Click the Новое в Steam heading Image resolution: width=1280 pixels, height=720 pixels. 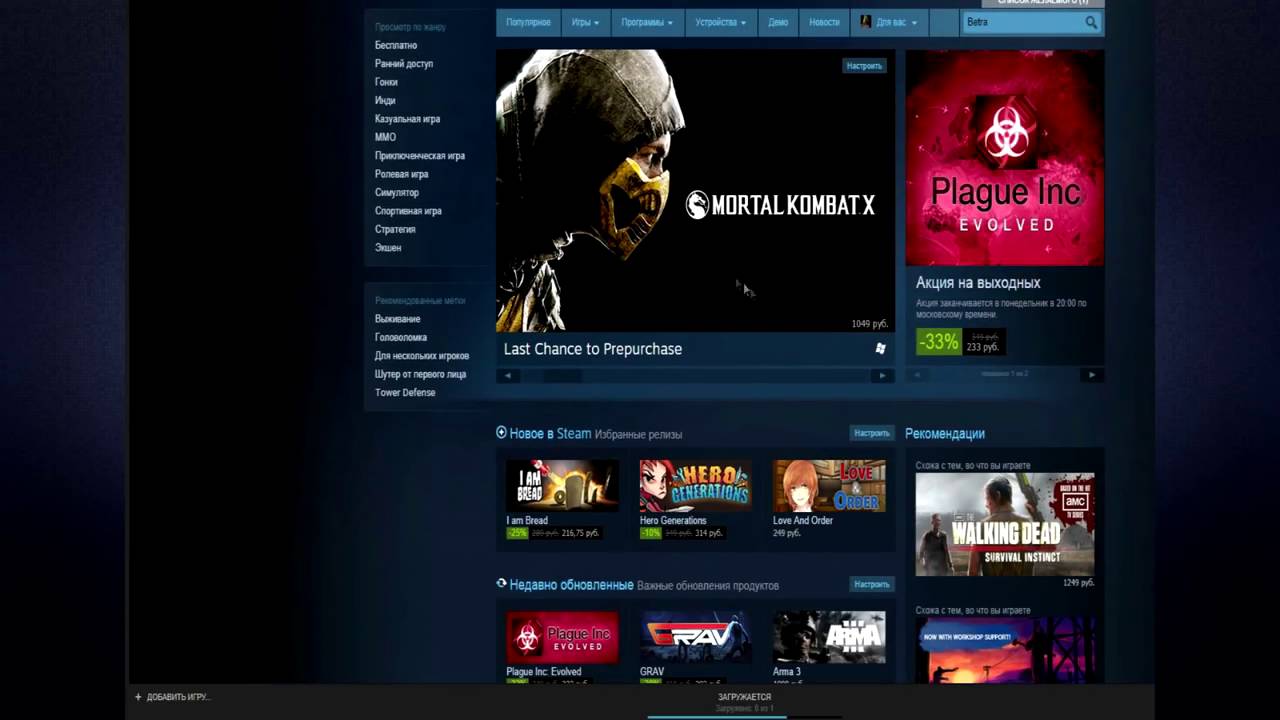point(550,434)
